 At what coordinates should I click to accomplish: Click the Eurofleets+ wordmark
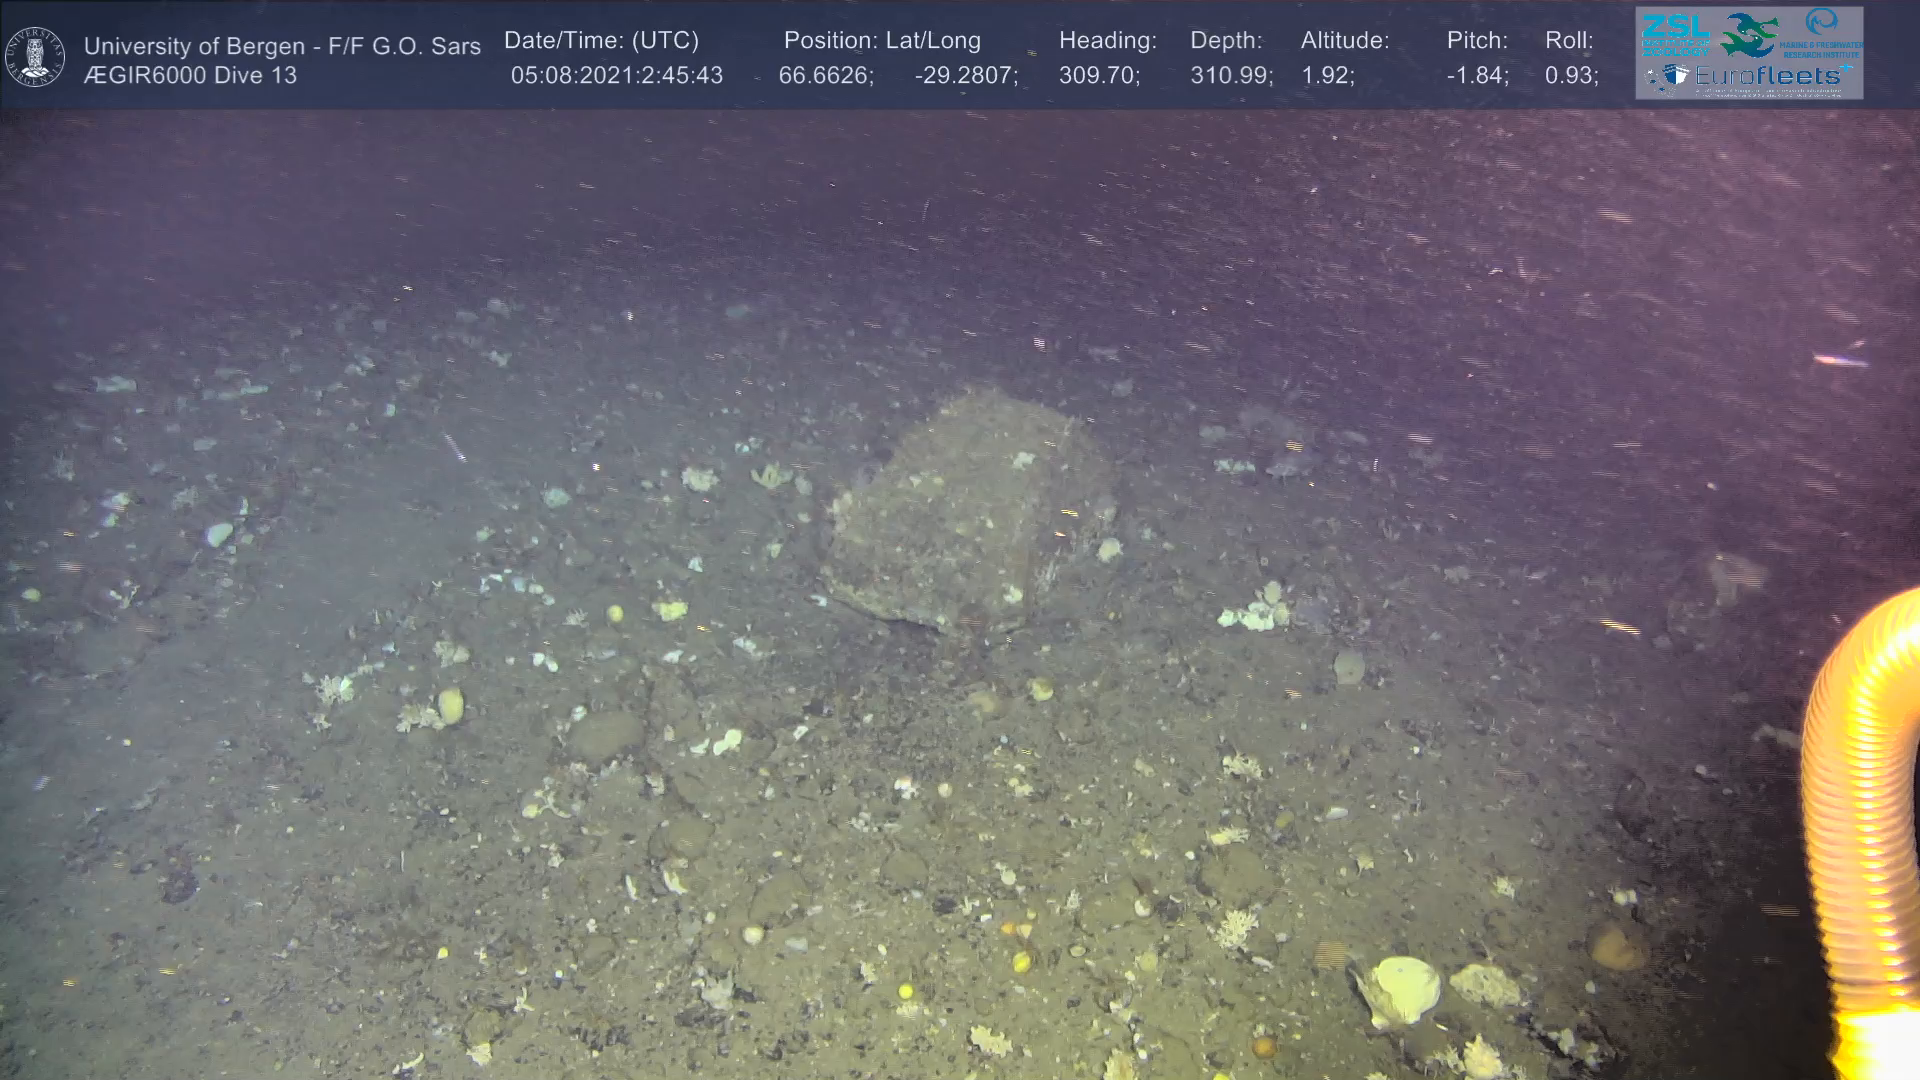1770,76
